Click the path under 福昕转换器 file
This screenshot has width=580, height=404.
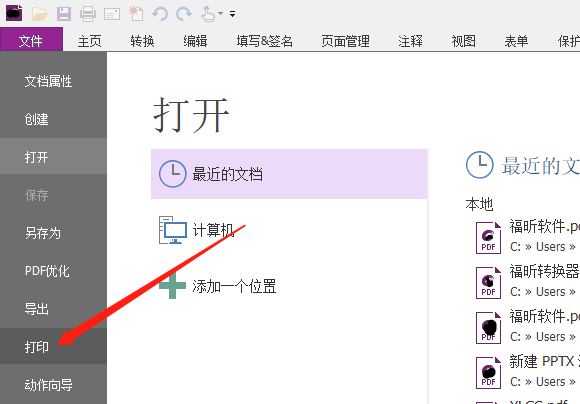pos(543,292)
